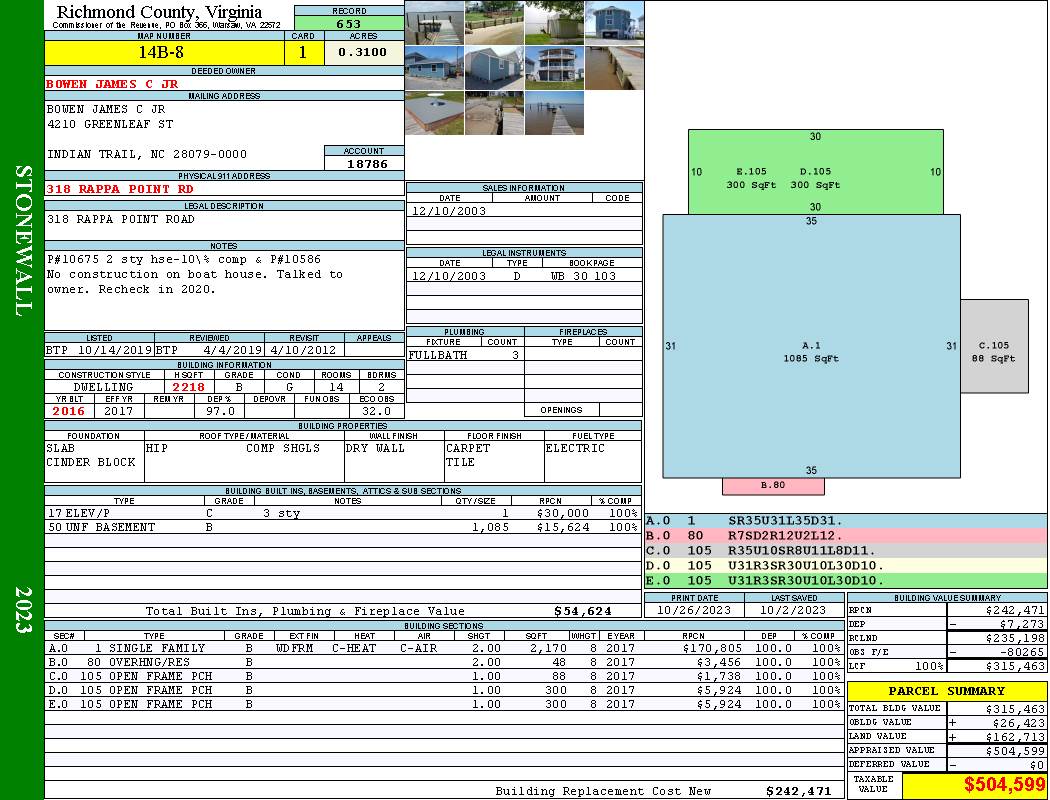Click the FULLBATH plumbing fixture entry

pos(437,355)
